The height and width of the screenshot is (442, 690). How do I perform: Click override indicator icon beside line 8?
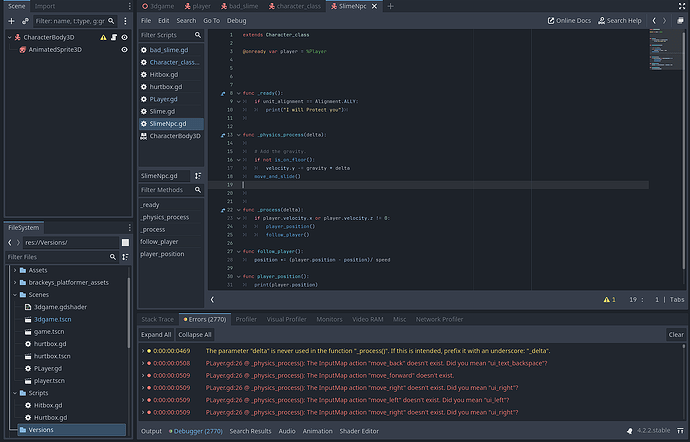[223, 93]
